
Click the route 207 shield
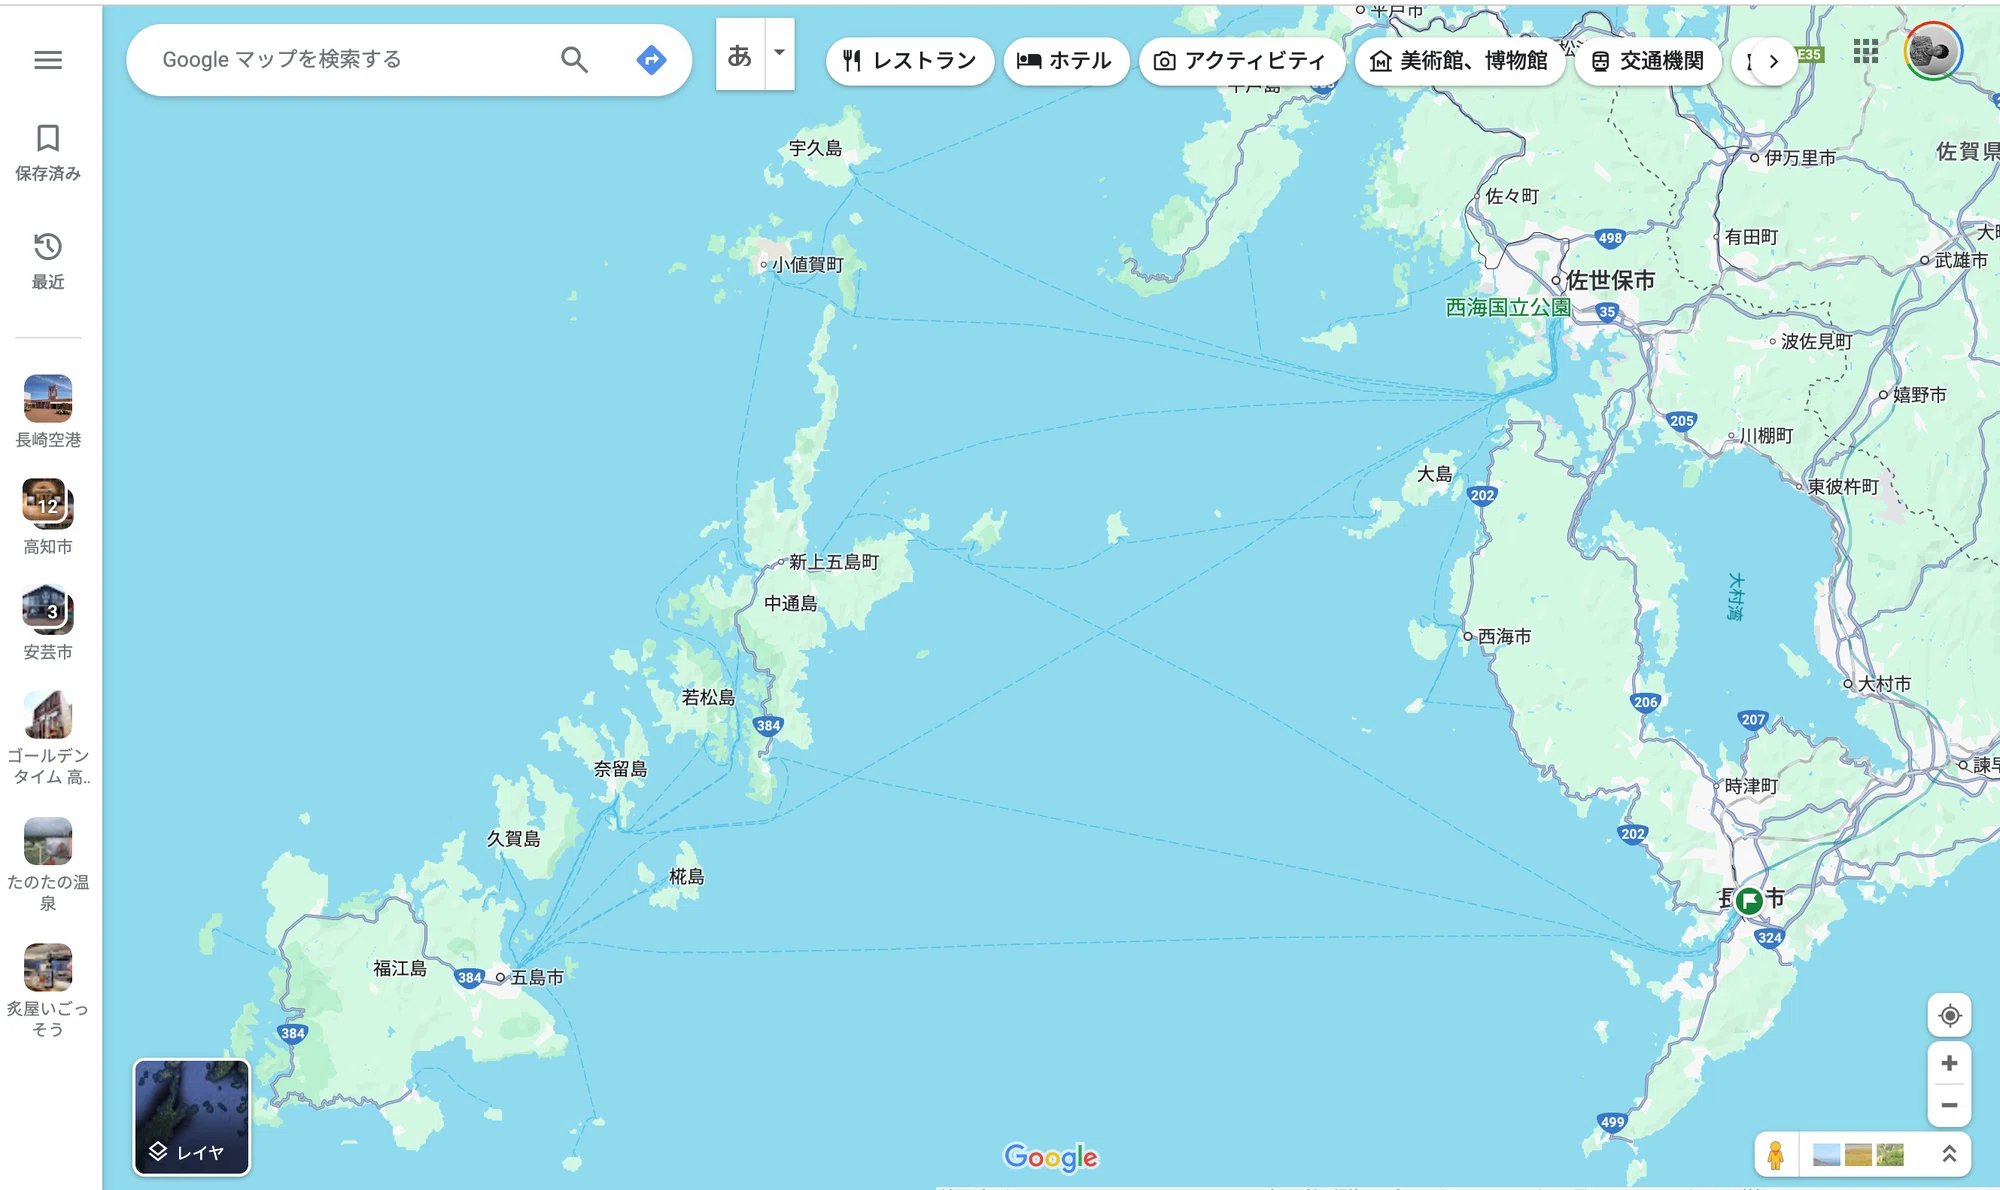point(1753,719)
